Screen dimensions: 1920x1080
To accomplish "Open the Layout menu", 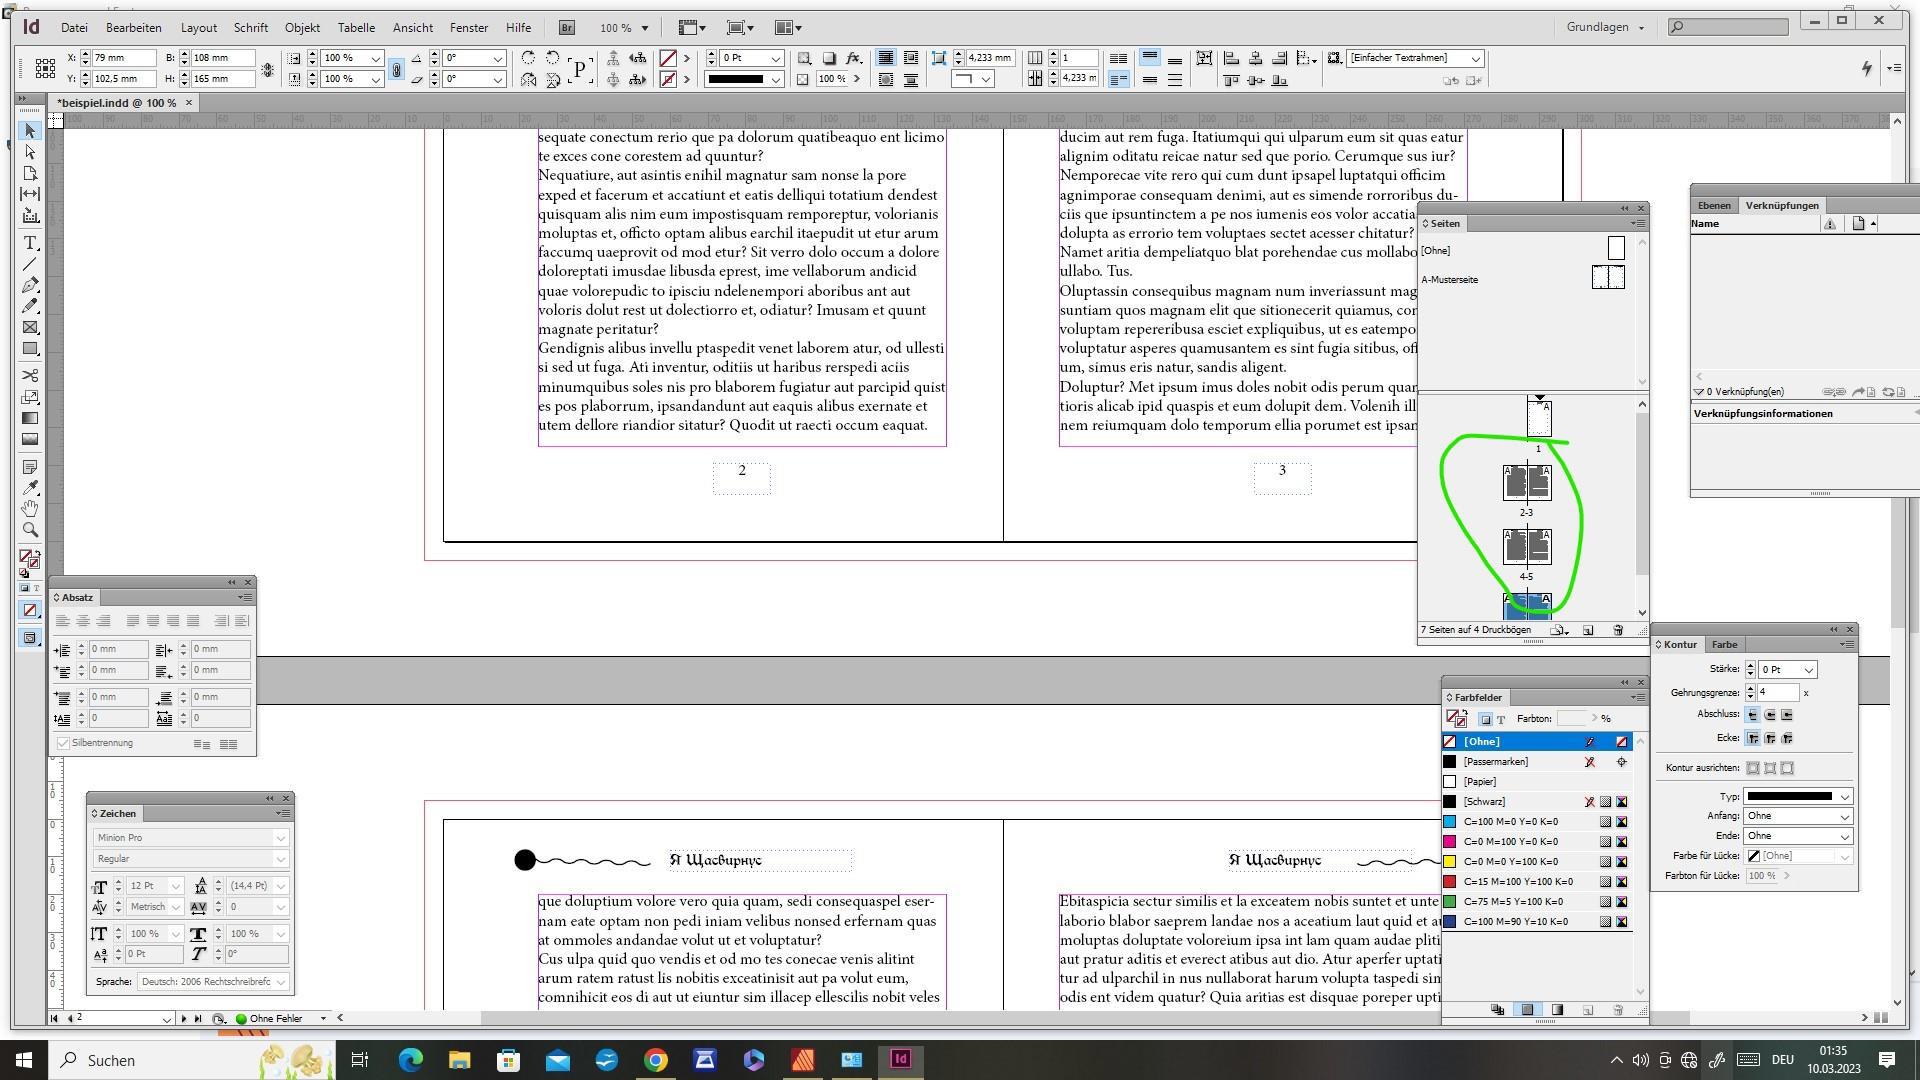I will click(198, 27).
